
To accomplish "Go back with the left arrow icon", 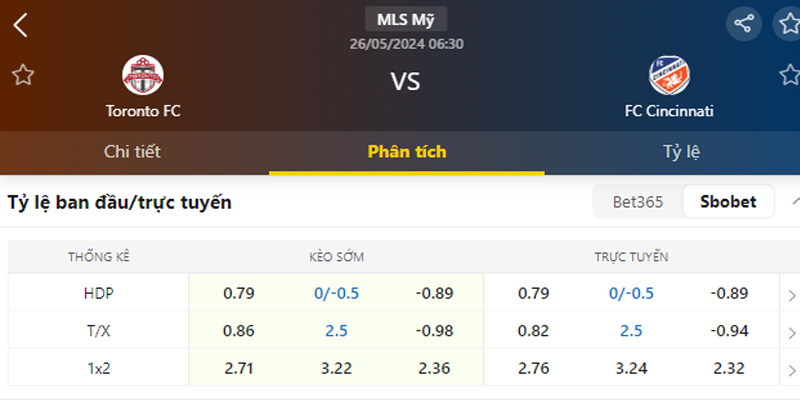I will click(20, 25).
